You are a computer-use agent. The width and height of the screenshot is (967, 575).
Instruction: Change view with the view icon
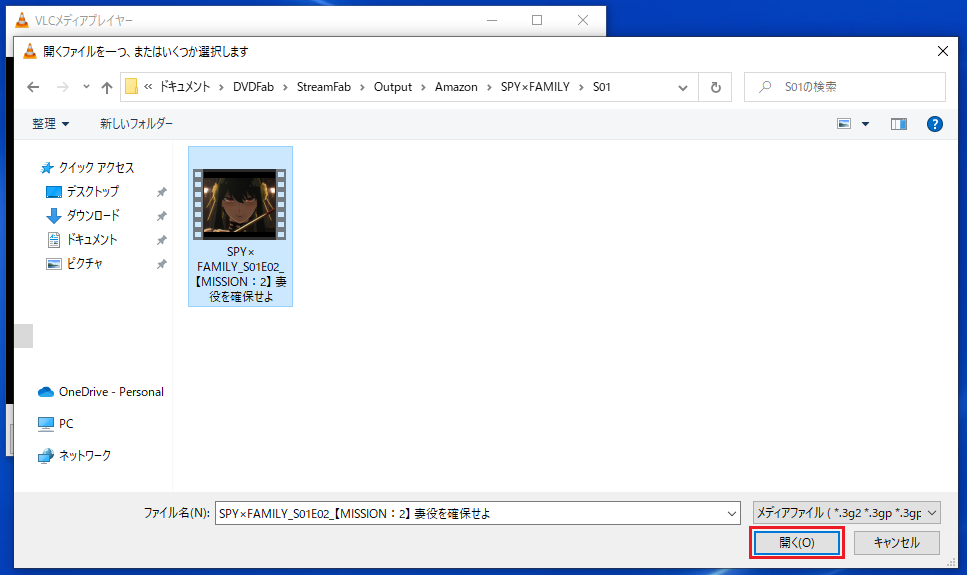point(844,124)
